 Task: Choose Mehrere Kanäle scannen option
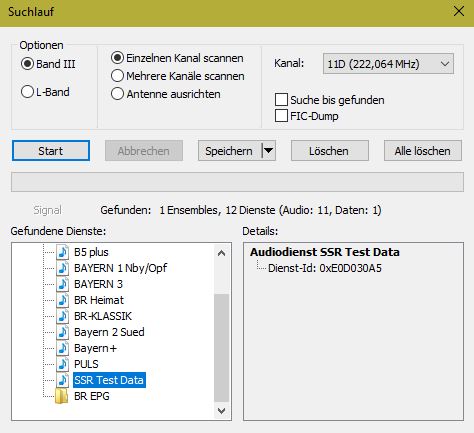[117, 76]
